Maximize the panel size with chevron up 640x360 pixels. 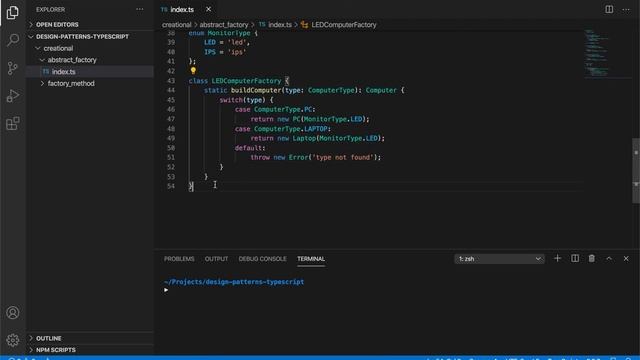click(609, 258)
